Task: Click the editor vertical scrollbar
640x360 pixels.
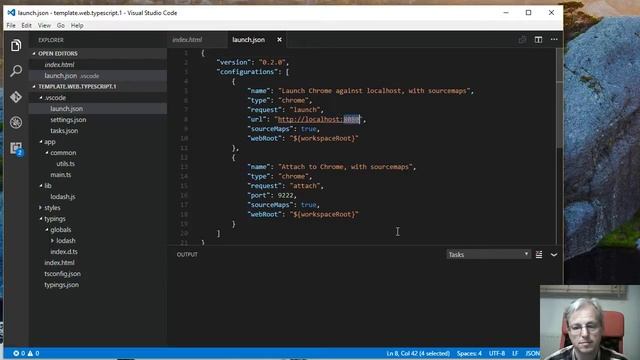Action: (x=559, y=98)
